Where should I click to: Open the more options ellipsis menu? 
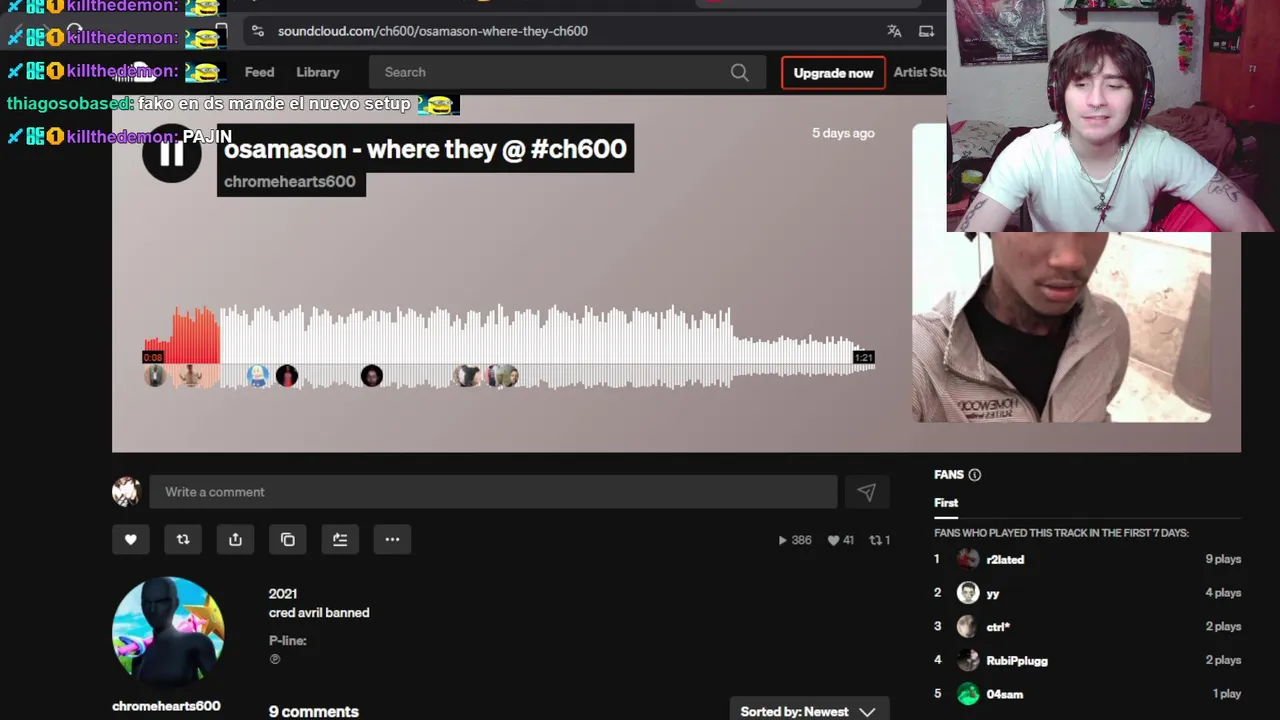pos(392,539)
